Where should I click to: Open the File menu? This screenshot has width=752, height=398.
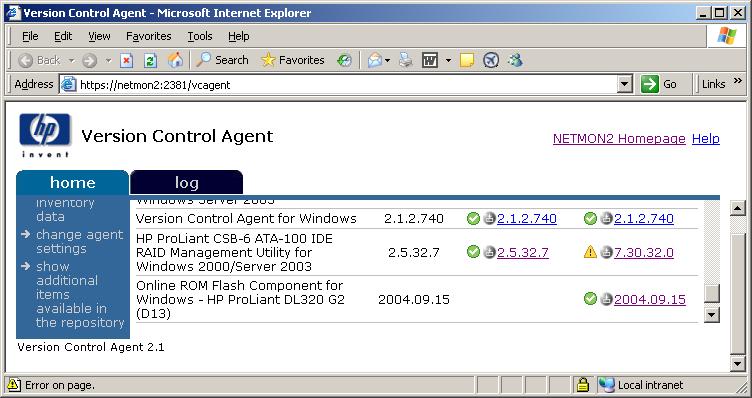[x=30, y=36]
